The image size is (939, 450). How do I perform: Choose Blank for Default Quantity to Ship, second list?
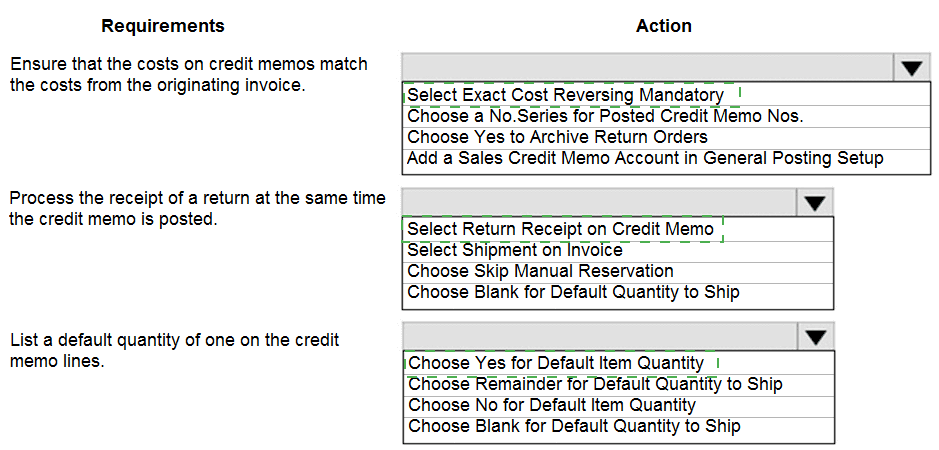[x=573, y=292]
